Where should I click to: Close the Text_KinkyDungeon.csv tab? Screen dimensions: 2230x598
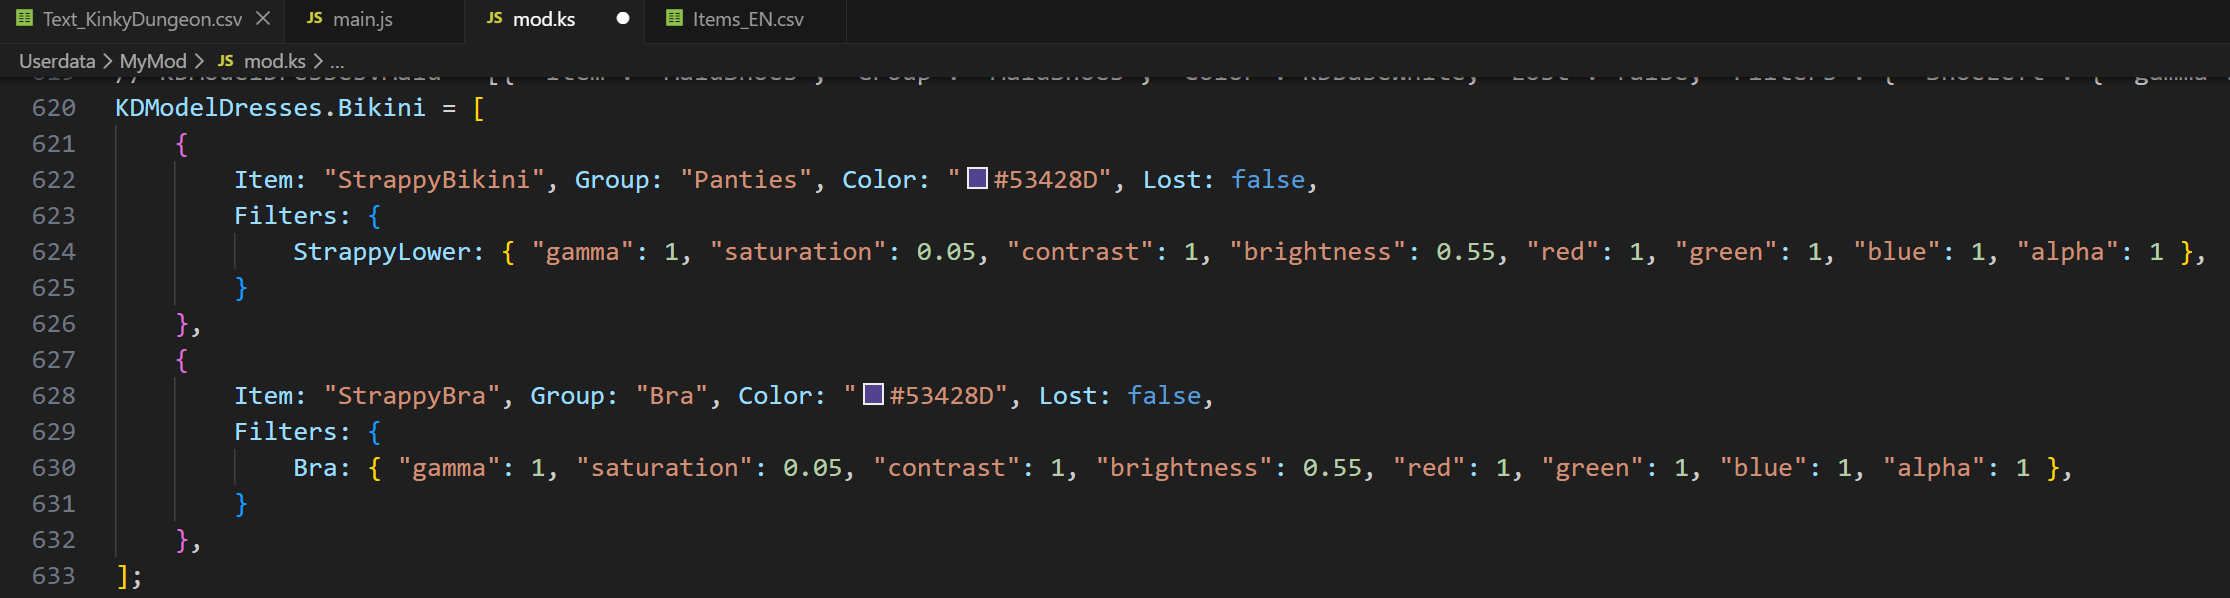coord(263,19)
